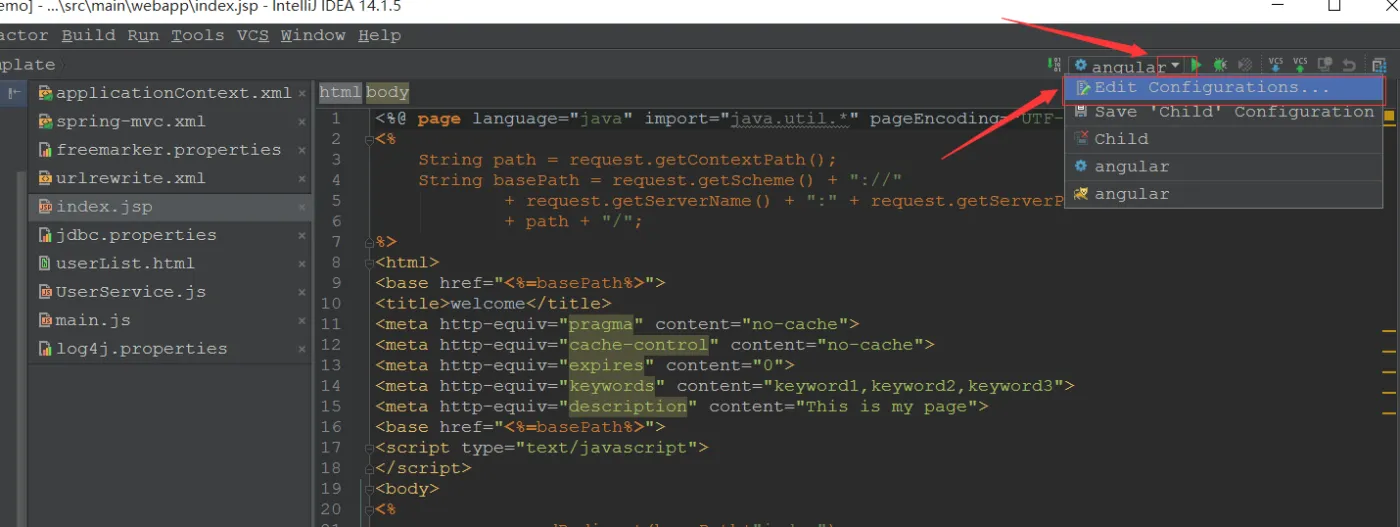
Task: Click the green Run button
Action: [x=1196, y=65]
